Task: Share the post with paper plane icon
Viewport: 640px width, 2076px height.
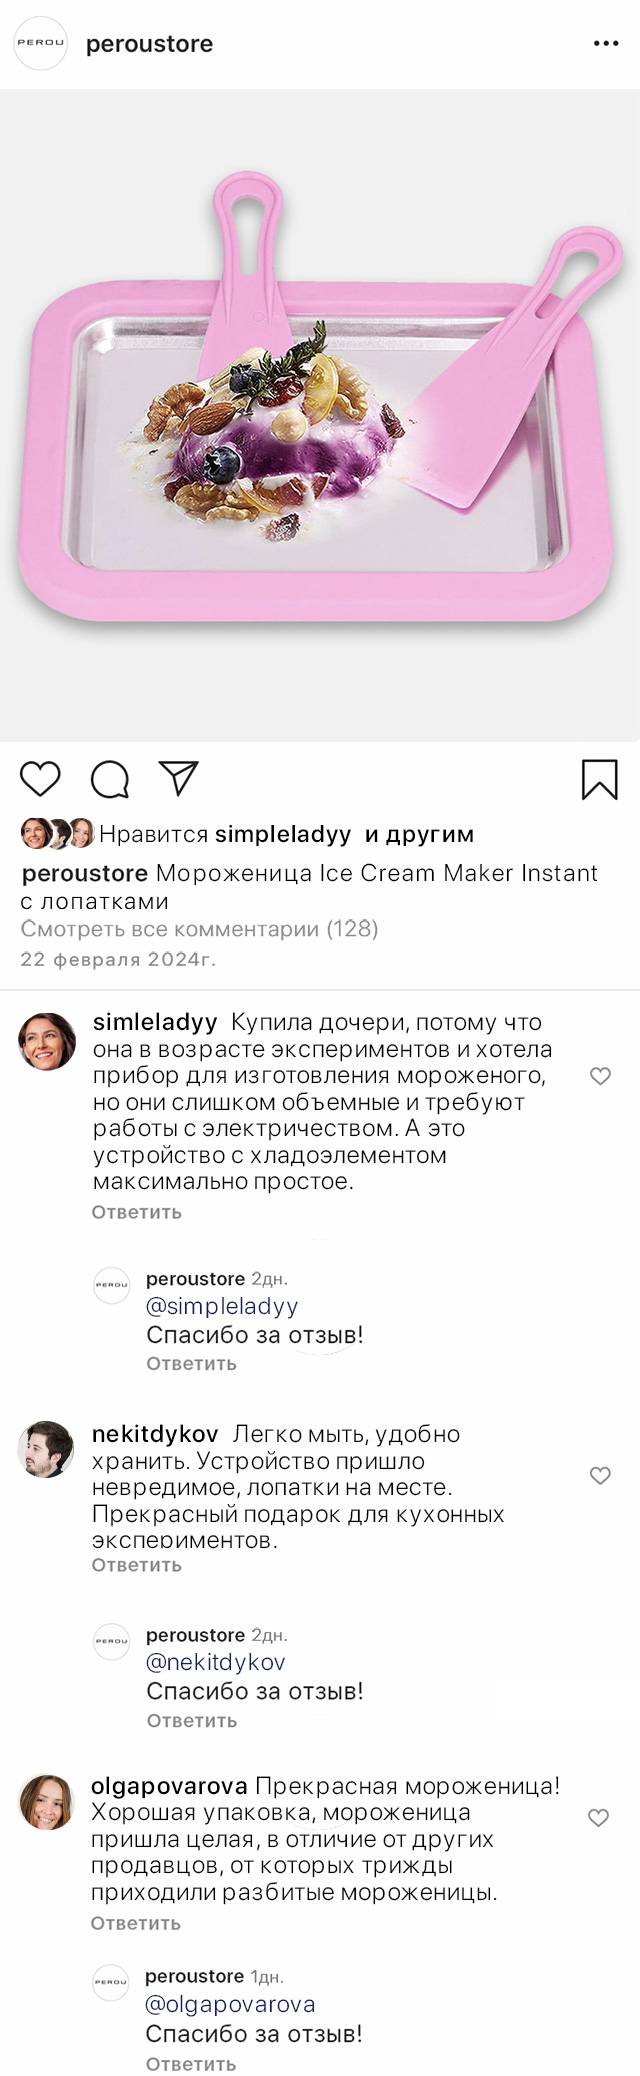Action: click(179, 779)
